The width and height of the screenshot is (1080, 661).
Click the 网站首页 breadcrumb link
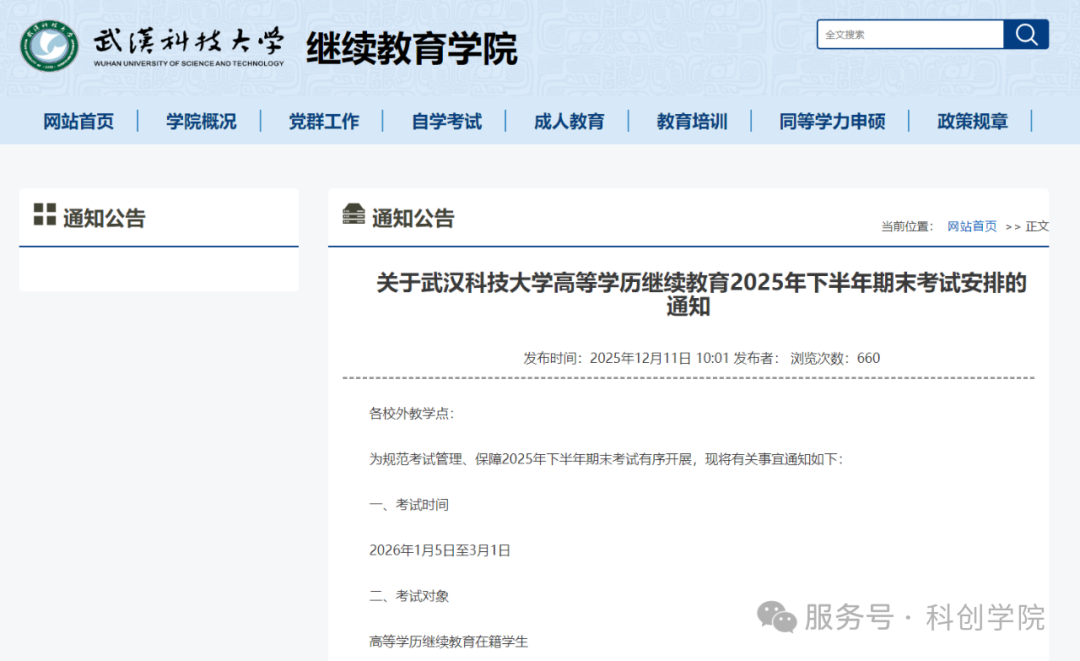(972, 226)
